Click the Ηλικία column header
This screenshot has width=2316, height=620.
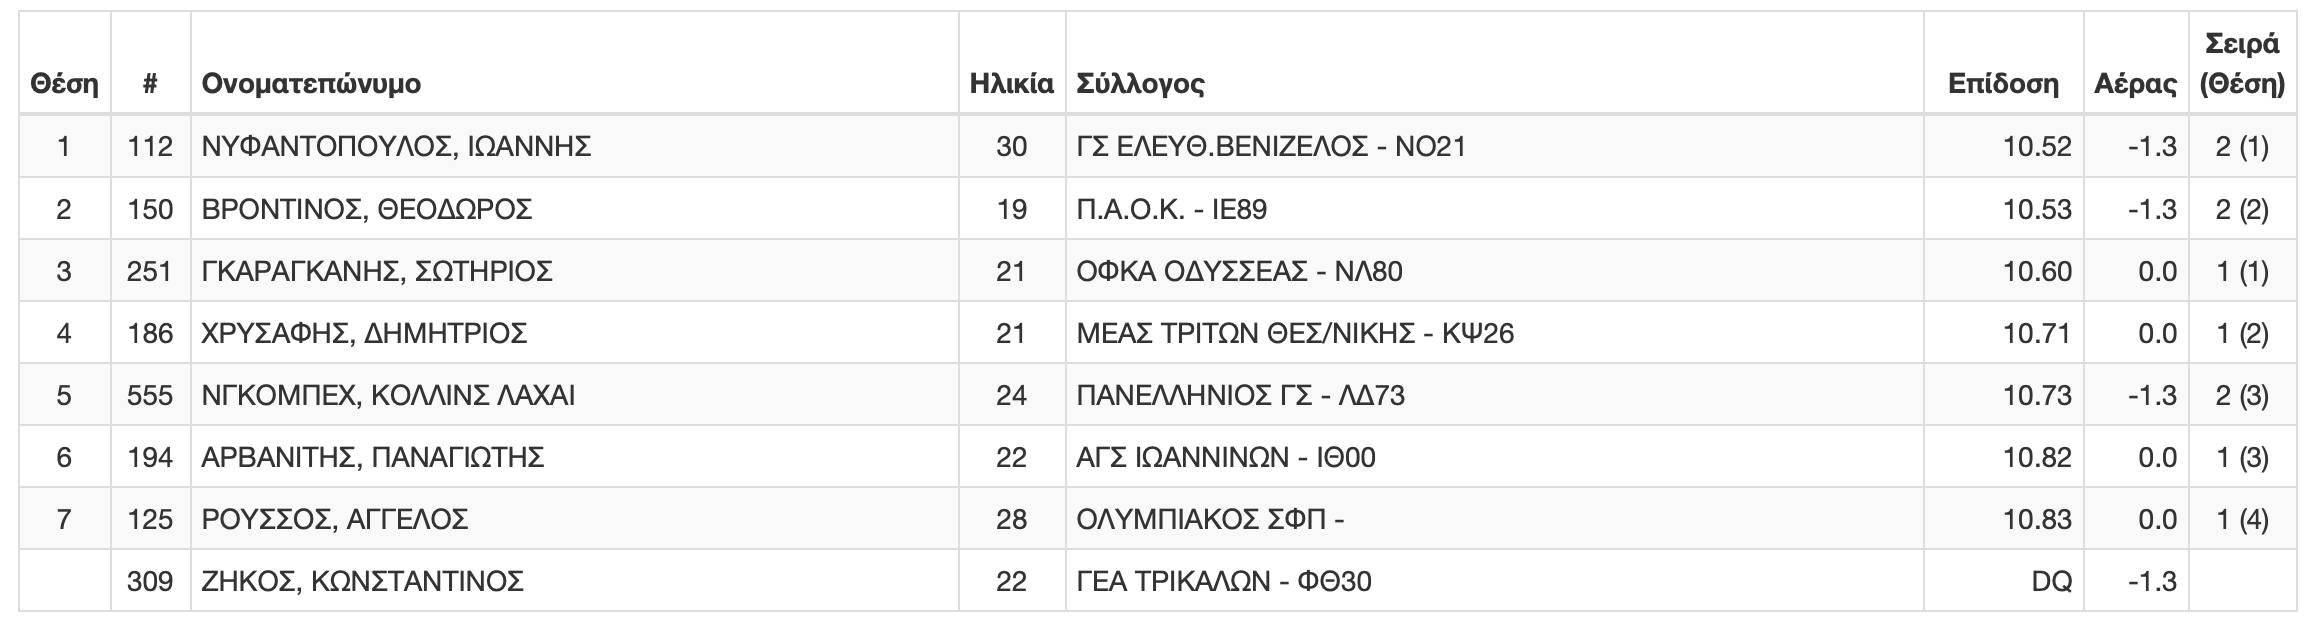(x=1011, y=84)
